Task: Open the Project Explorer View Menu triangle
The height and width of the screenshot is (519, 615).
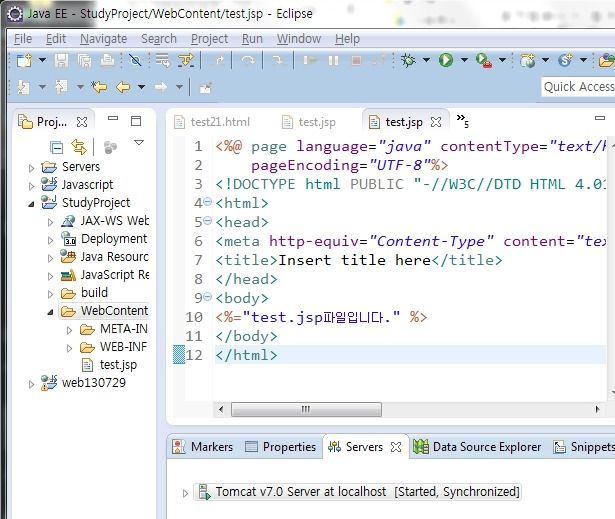Action: click(139, 142)
